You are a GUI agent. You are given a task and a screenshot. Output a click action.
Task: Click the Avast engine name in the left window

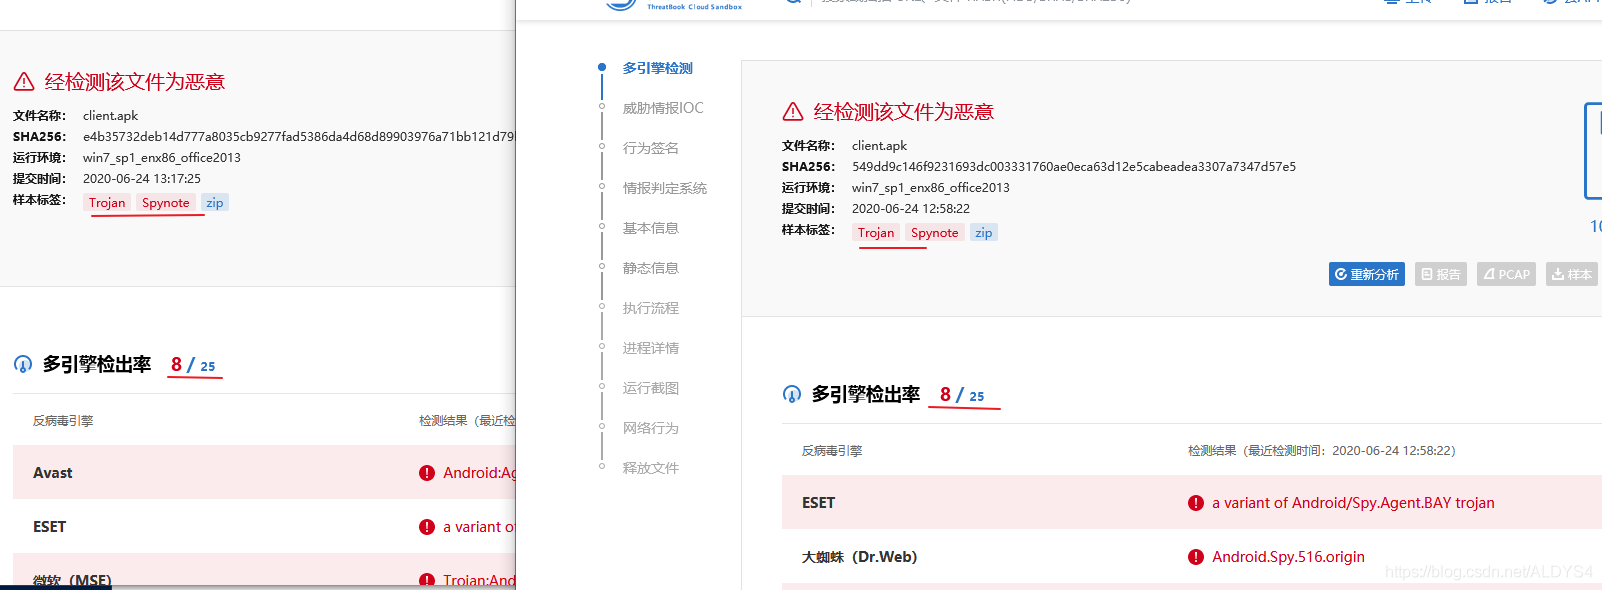pyautogui.click(x=53, y=473)
